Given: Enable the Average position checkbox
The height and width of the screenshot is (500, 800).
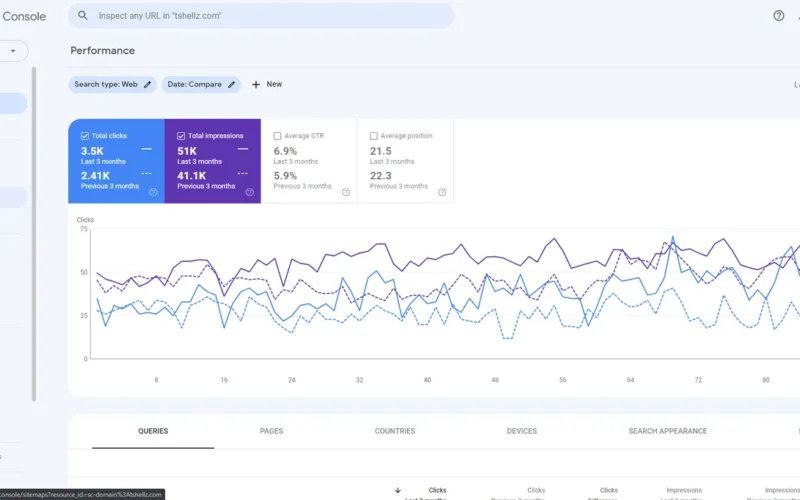Looking at the screenshot, I should point(373,136).
